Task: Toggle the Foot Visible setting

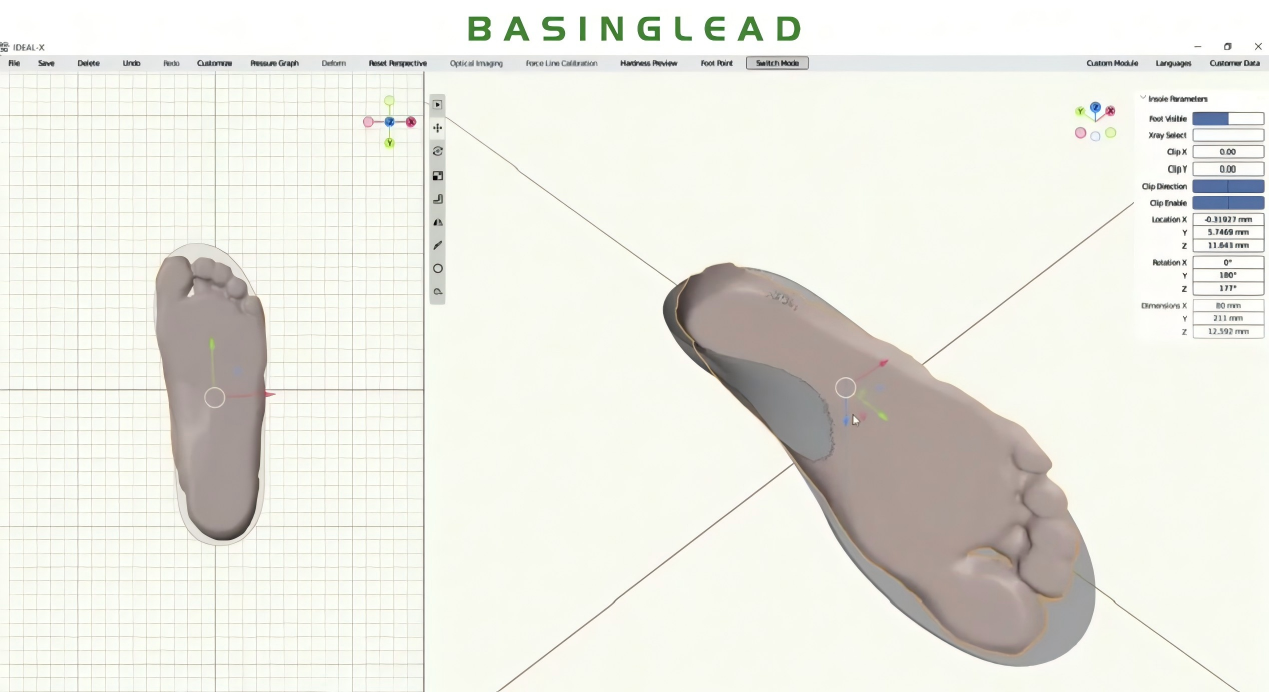Action: 1227,119
